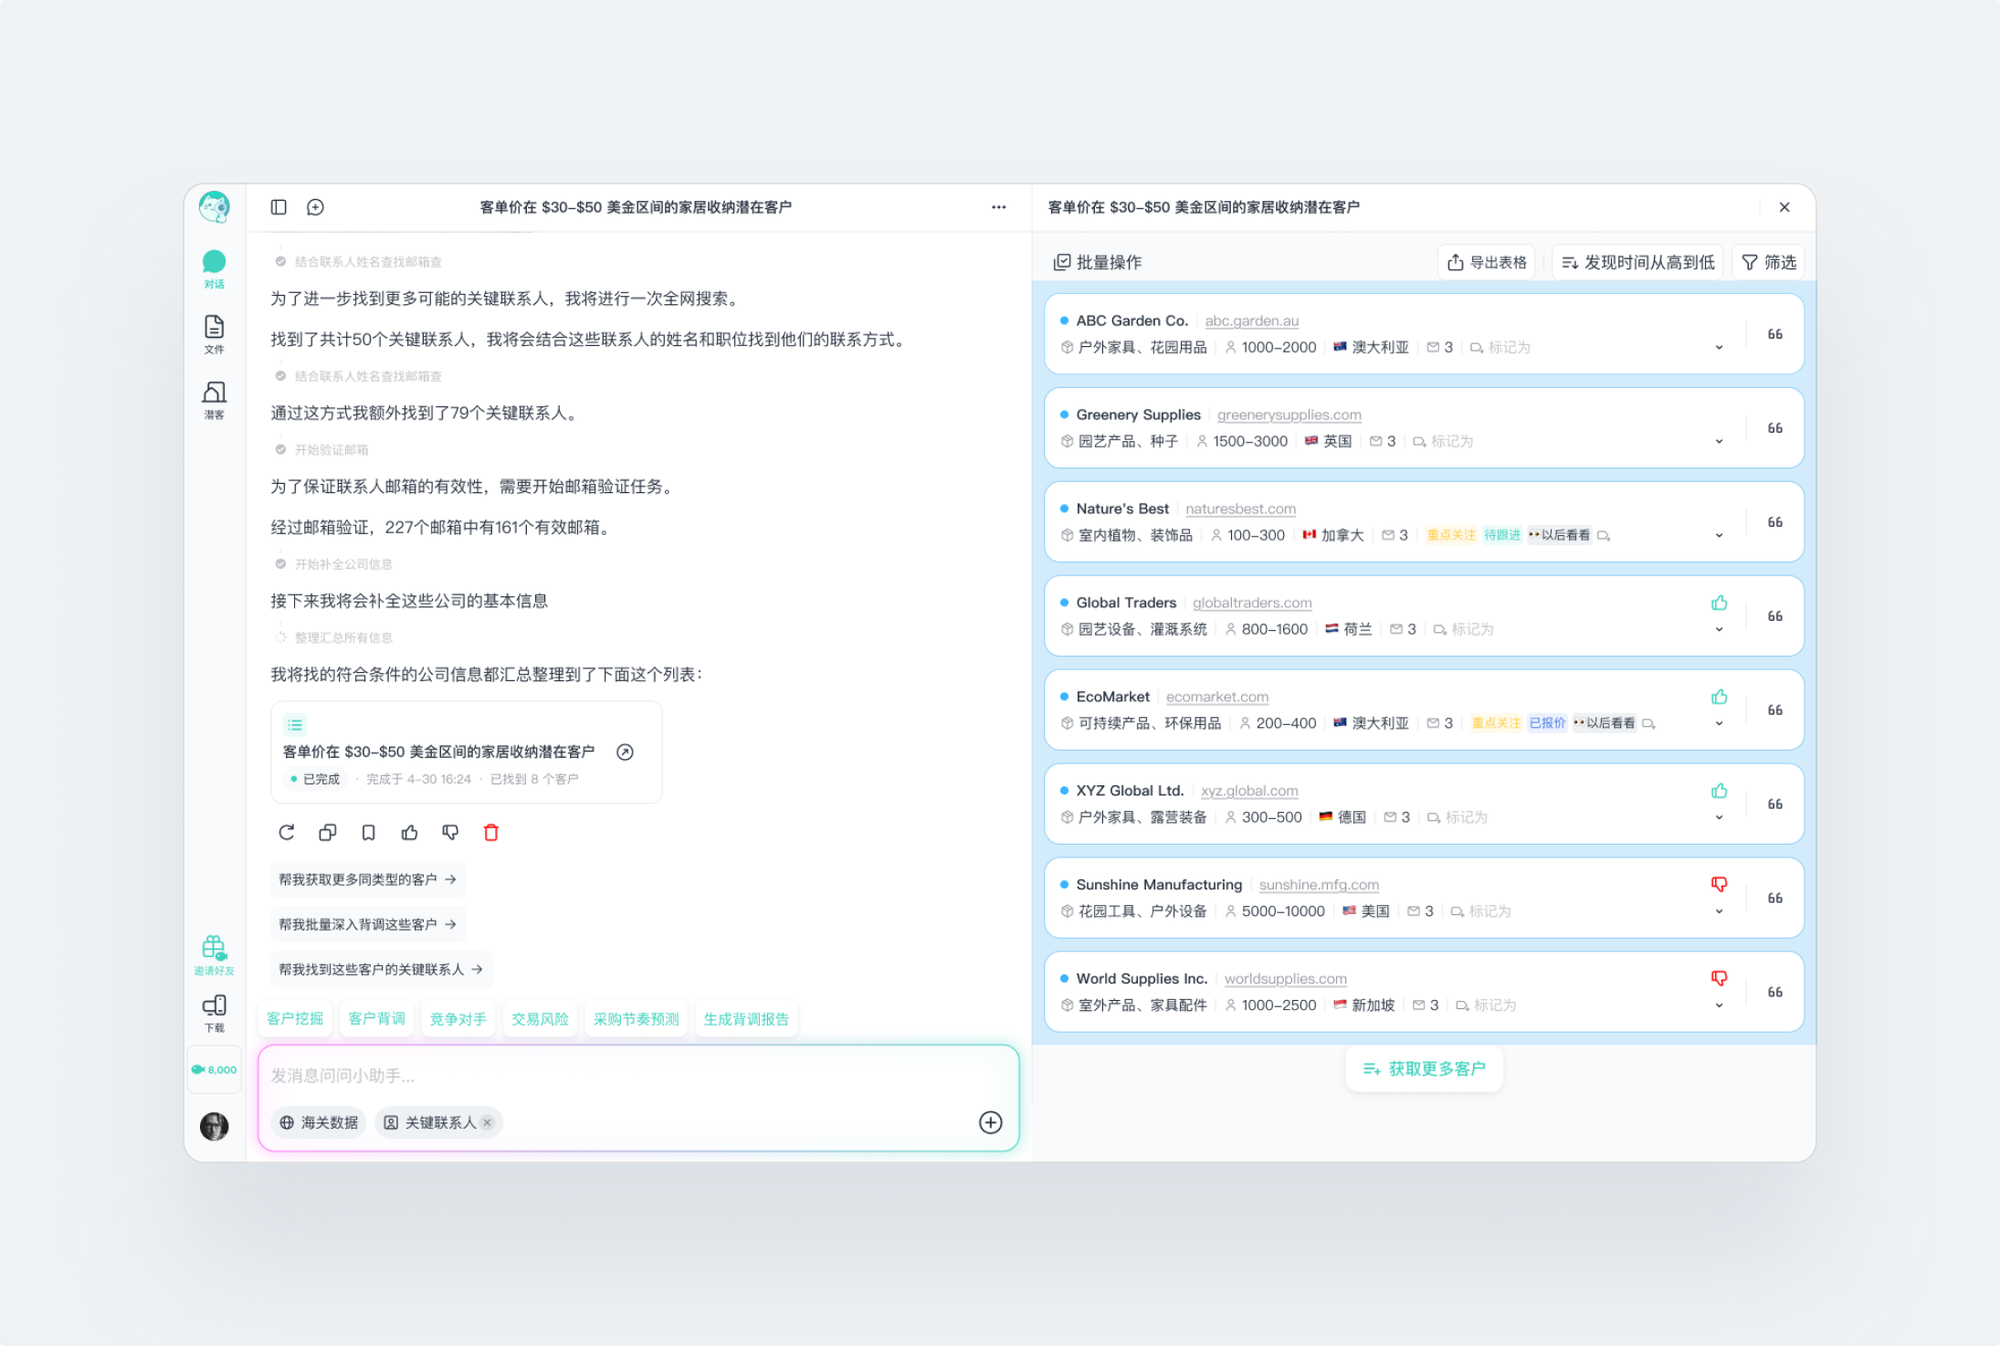This screenshot has width=2000, height=1346.
Task: Open abc.garden.au link
Action: (1252, 321)
